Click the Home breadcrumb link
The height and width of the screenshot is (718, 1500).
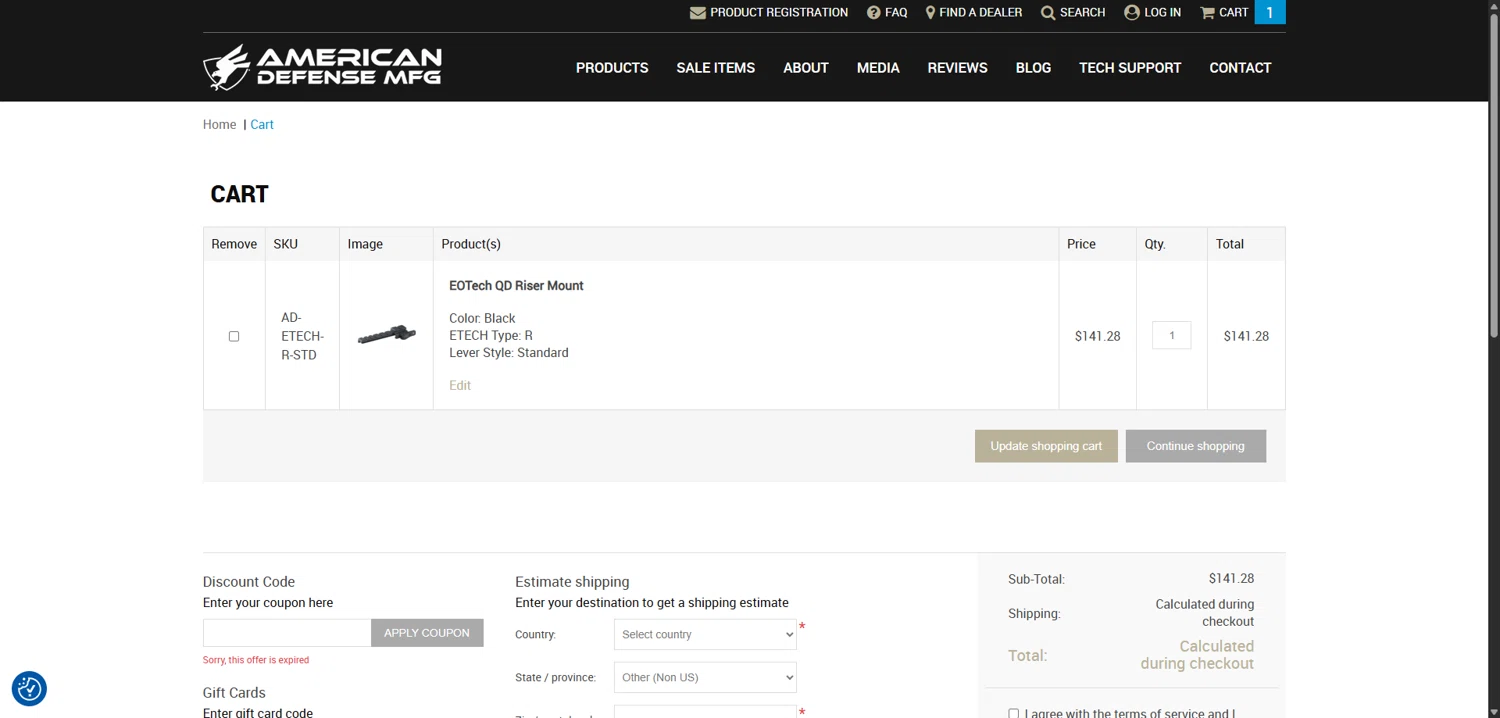220,124
